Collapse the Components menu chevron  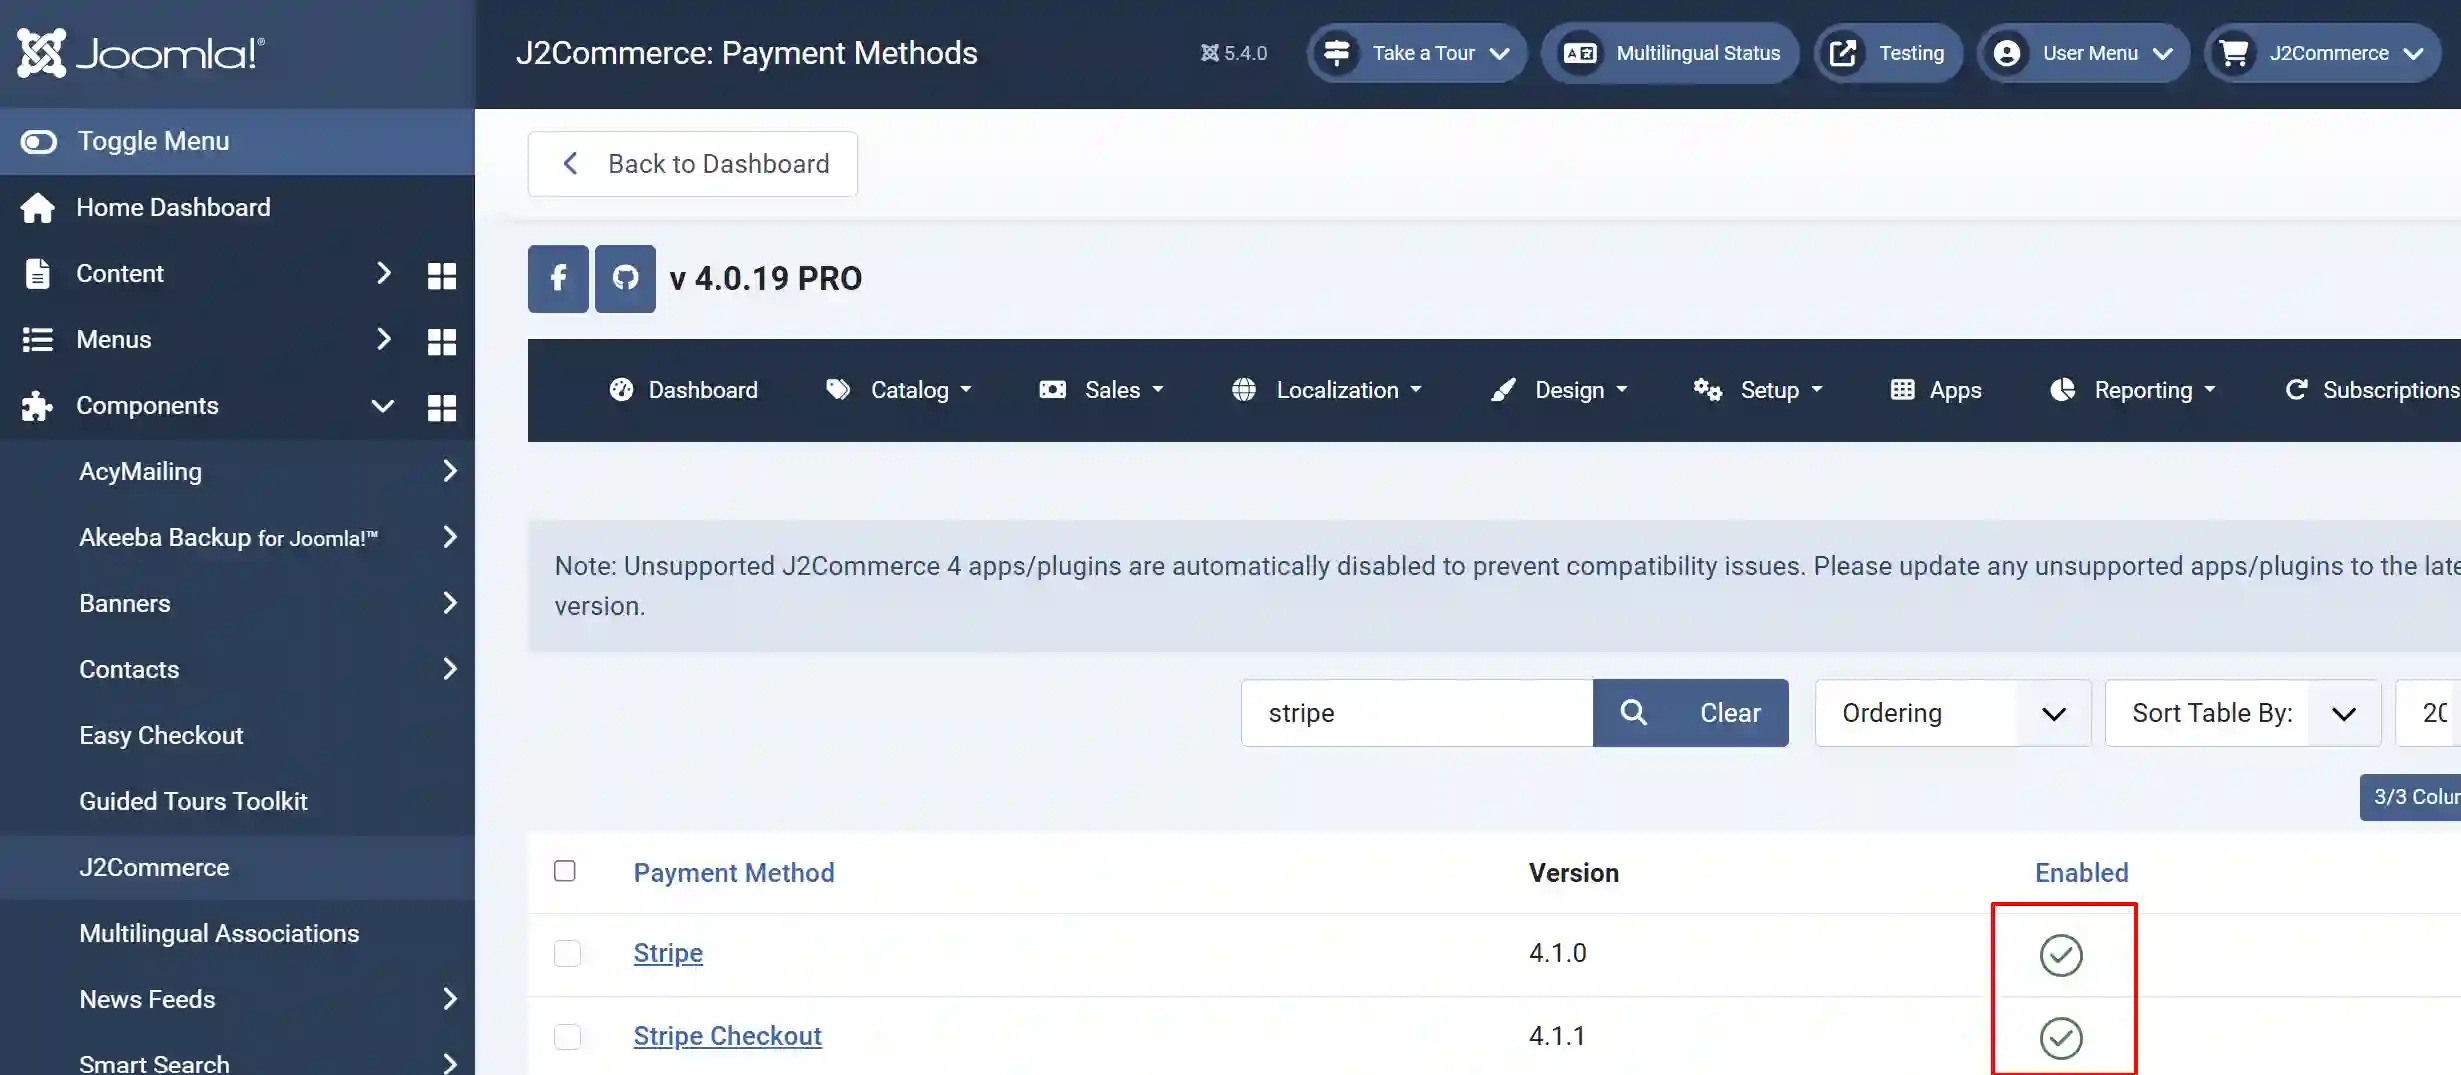(x=382, y=406)
